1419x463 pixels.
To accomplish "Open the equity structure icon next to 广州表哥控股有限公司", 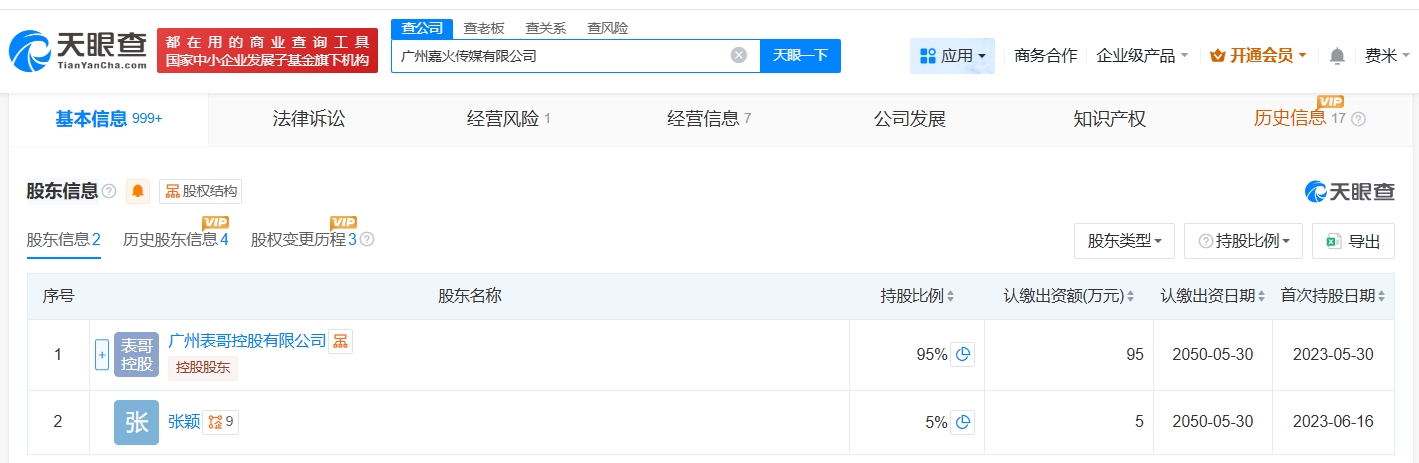I will tap(341, 341).
